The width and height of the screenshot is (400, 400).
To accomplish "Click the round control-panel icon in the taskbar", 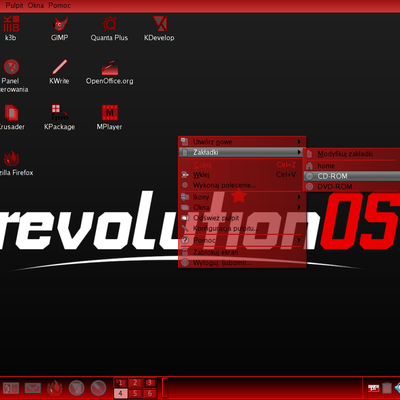I will pyautogui.click(x=76, y=388).
